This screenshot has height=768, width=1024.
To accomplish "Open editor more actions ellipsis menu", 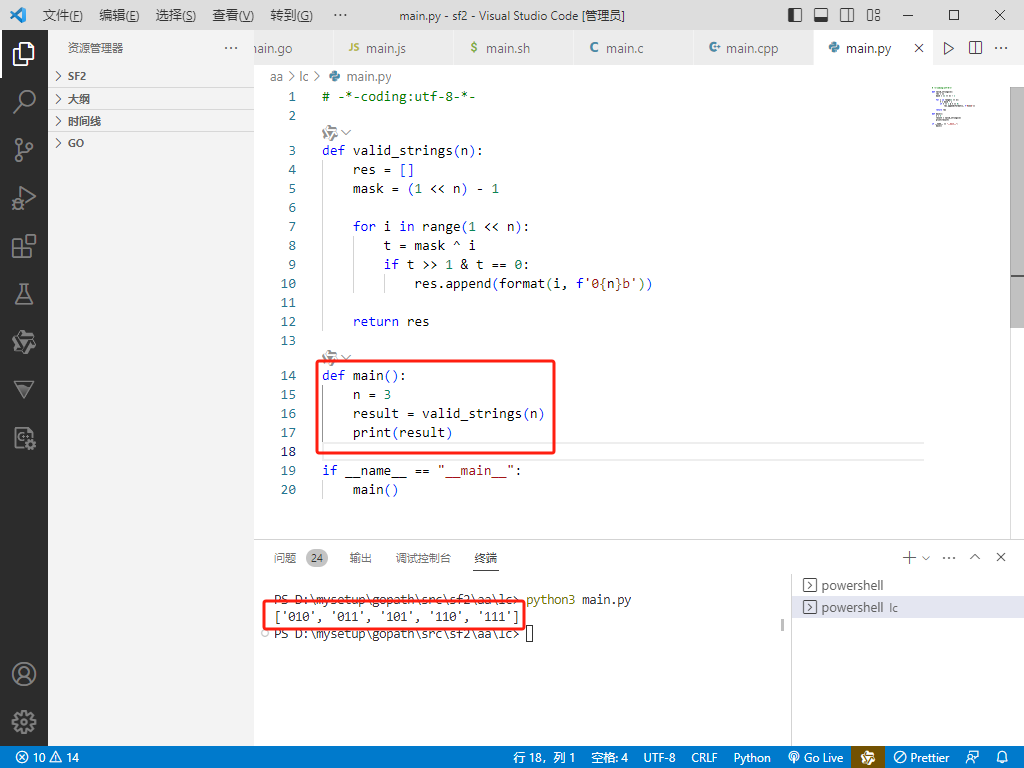I will (x=1001, y=48).
